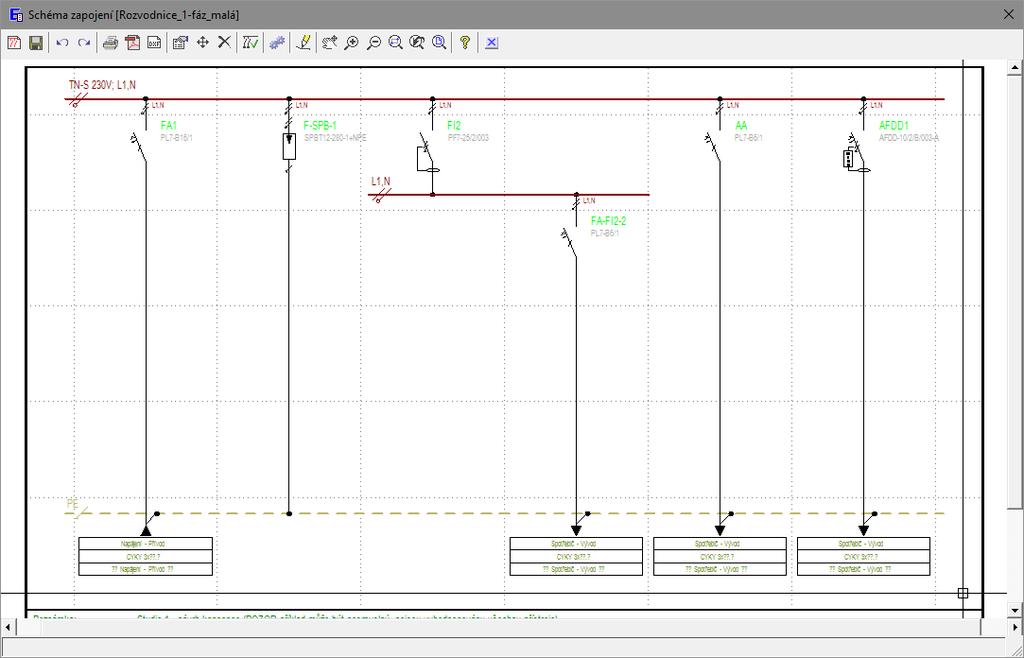Run the schema check with green checkmark
The width and height of the screenshot is (1024, 658).
coord(251,42)
